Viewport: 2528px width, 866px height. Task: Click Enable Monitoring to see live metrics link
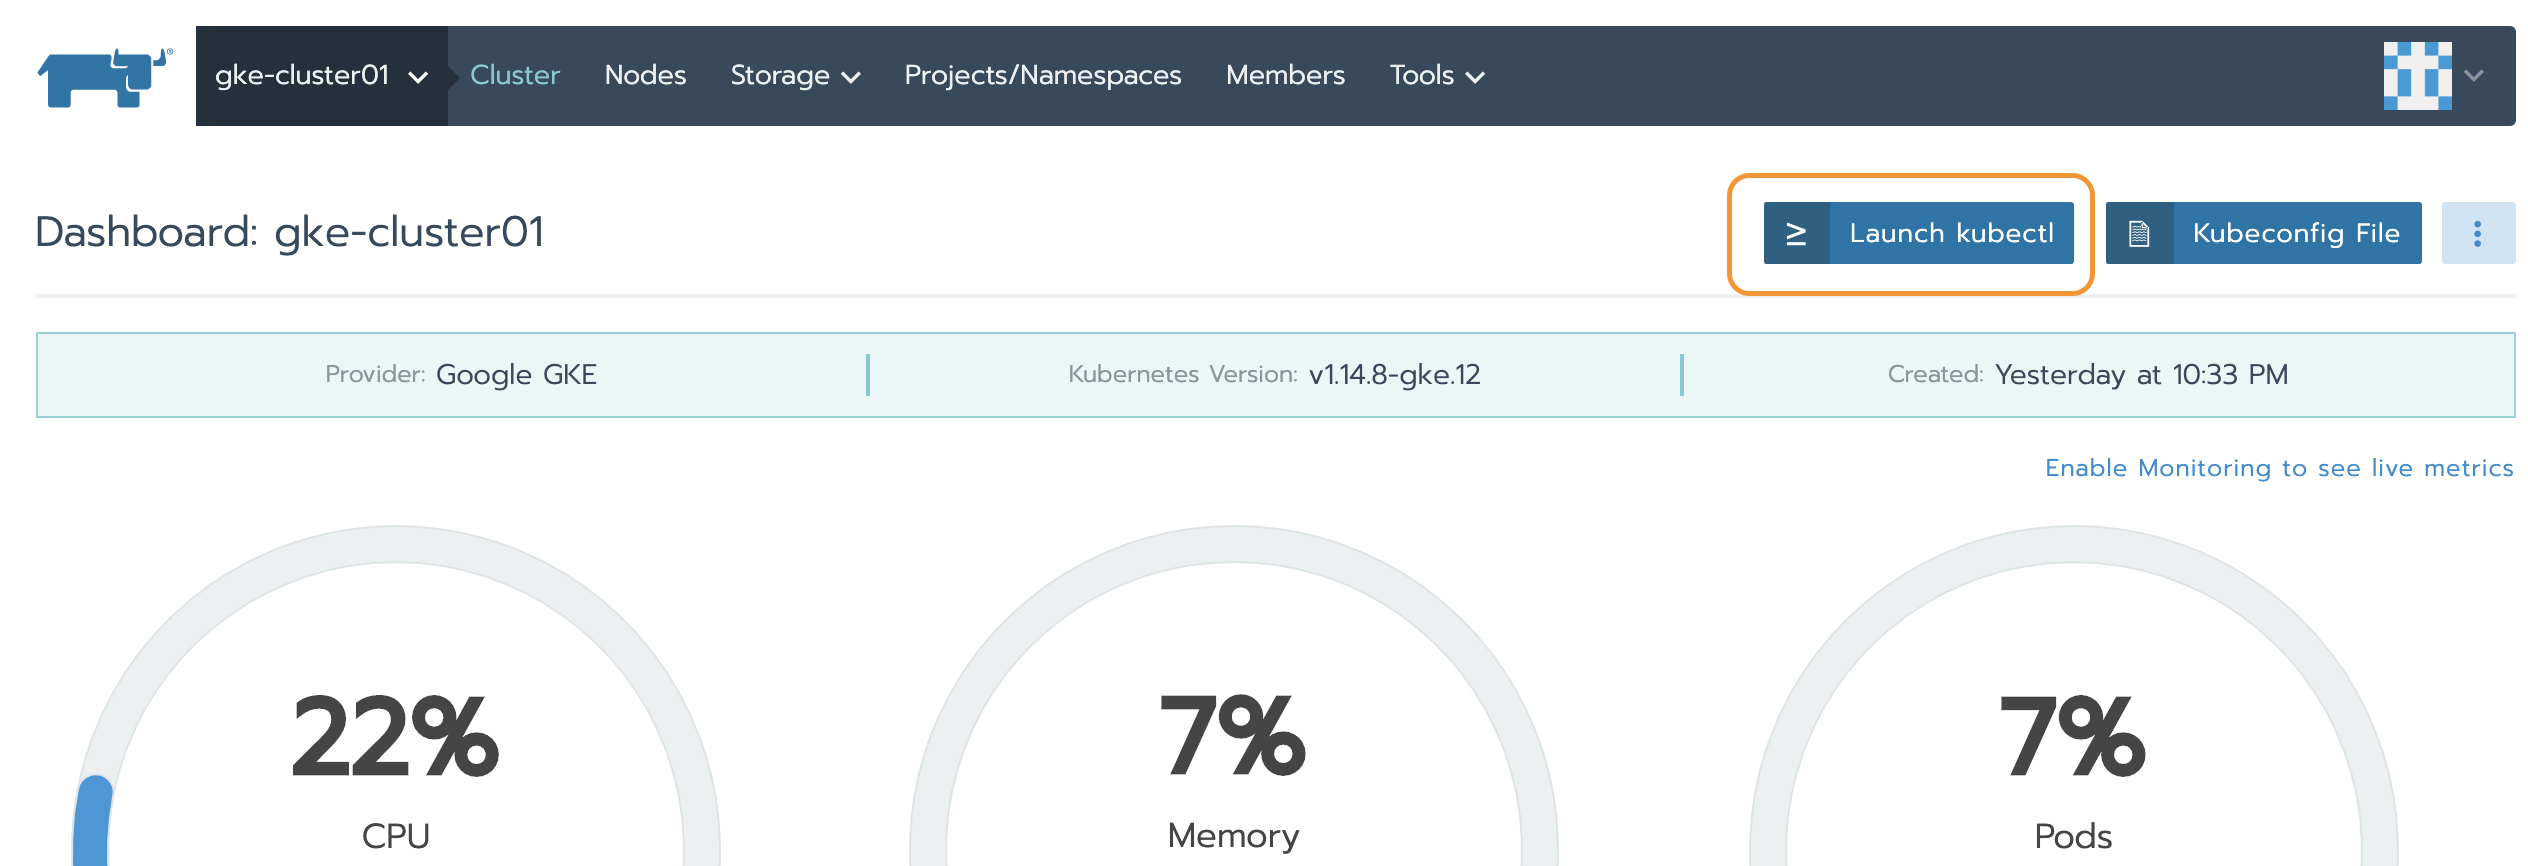pyautogui.click(x=2279, y=468)
